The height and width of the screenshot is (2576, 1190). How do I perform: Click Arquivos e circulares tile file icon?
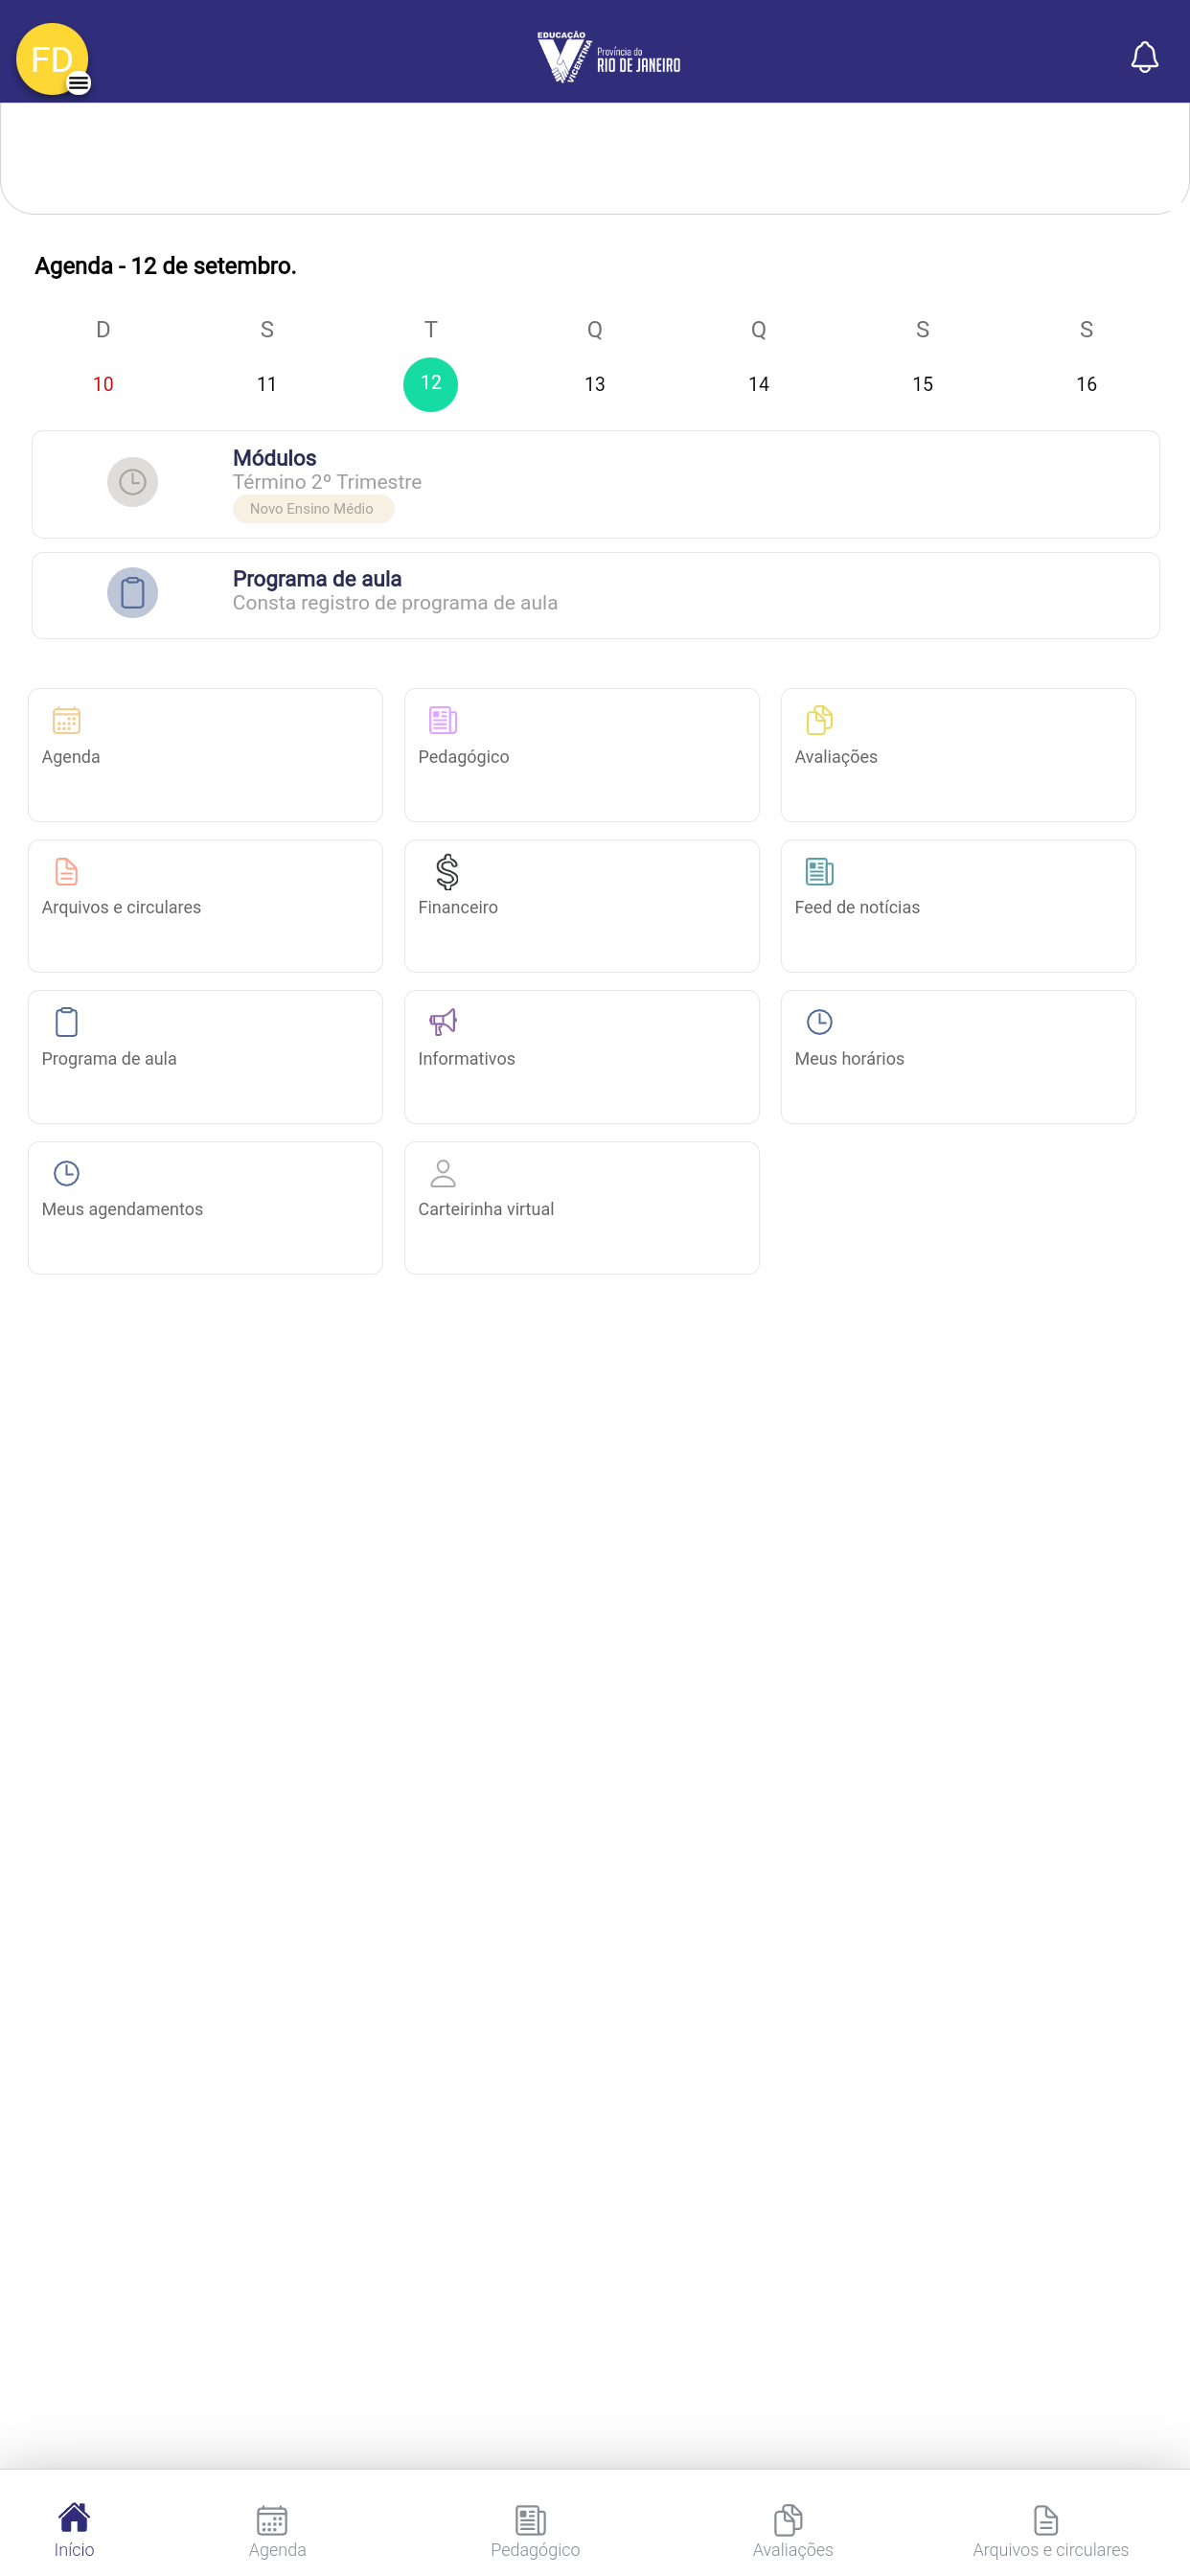66,871
